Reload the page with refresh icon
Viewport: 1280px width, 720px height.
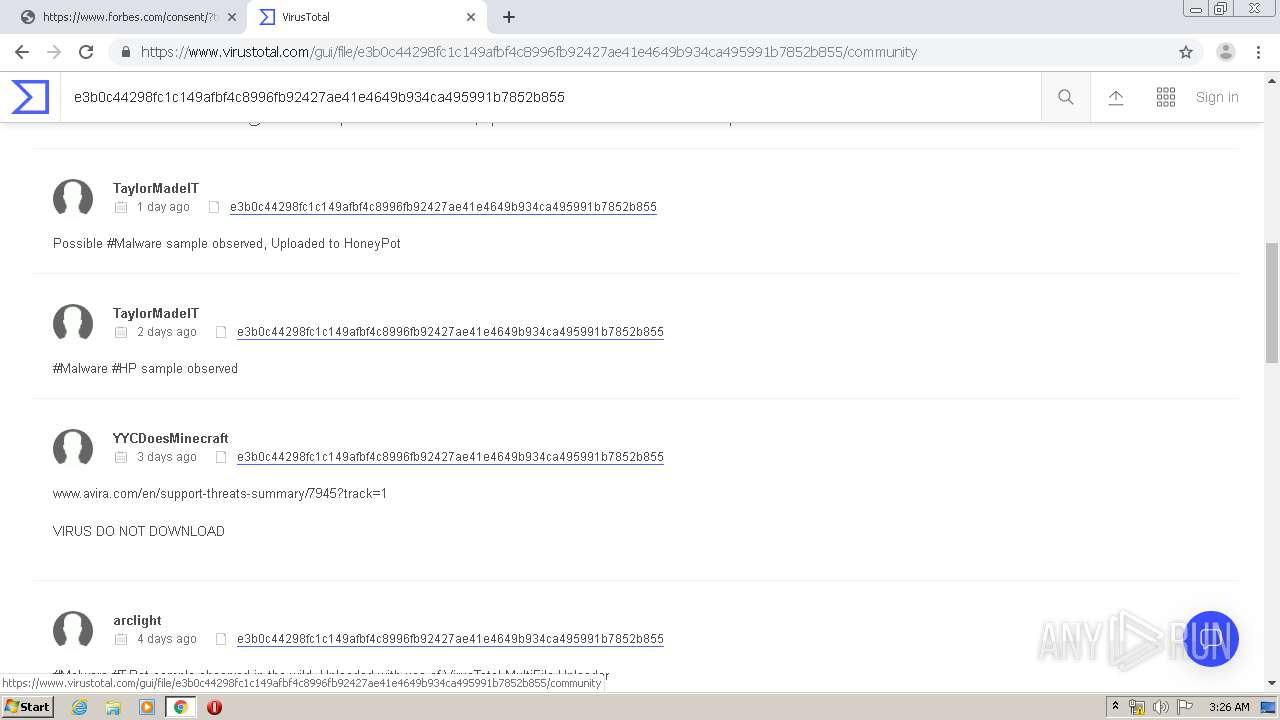click(86, 52)
